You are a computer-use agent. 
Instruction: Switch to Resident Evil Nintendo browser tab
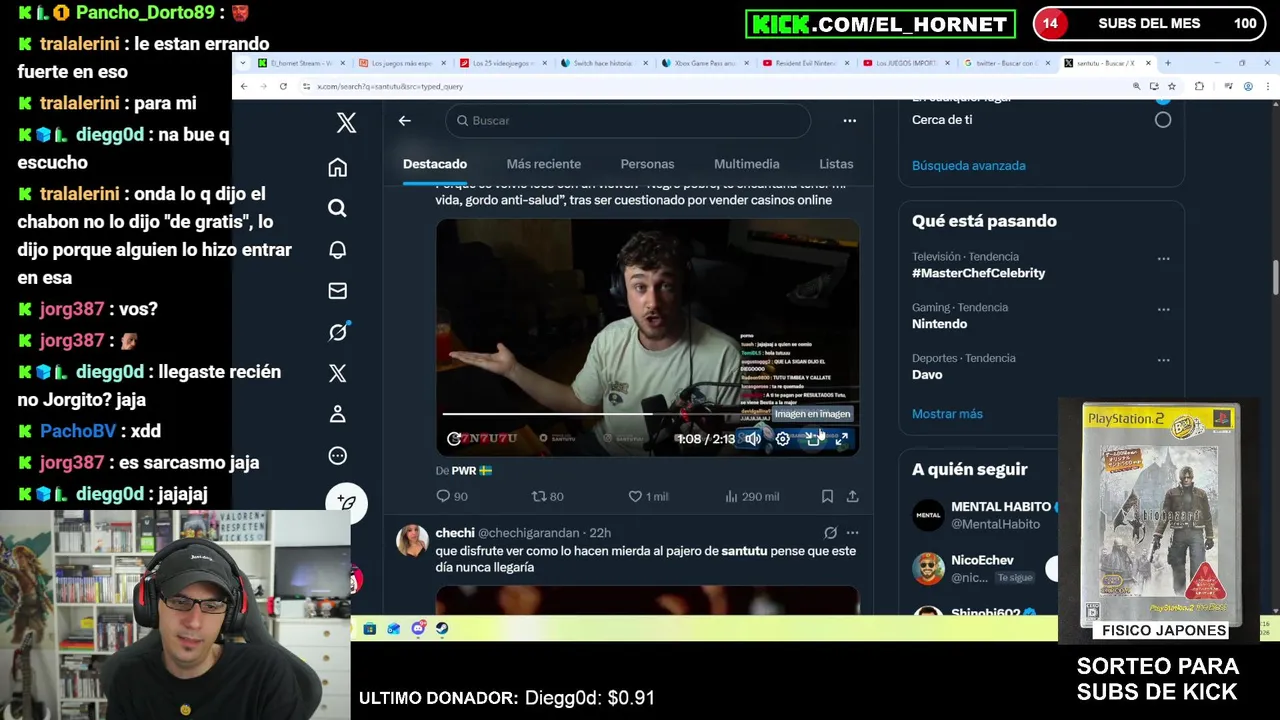tap(805, 63)
